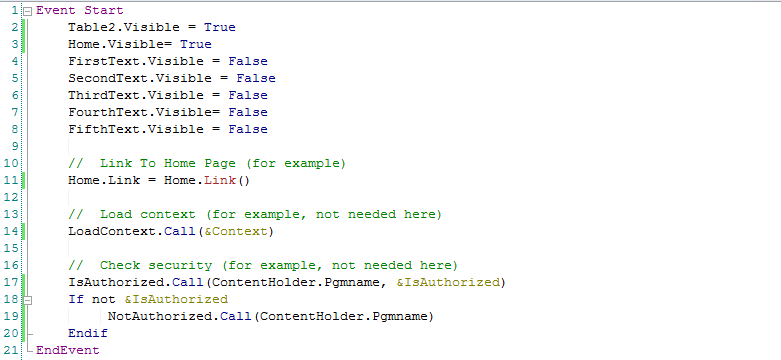The width and height of the screenshot is (781, 360).
Task: Click the Endif keyword
Action: (x=88, y=333)
